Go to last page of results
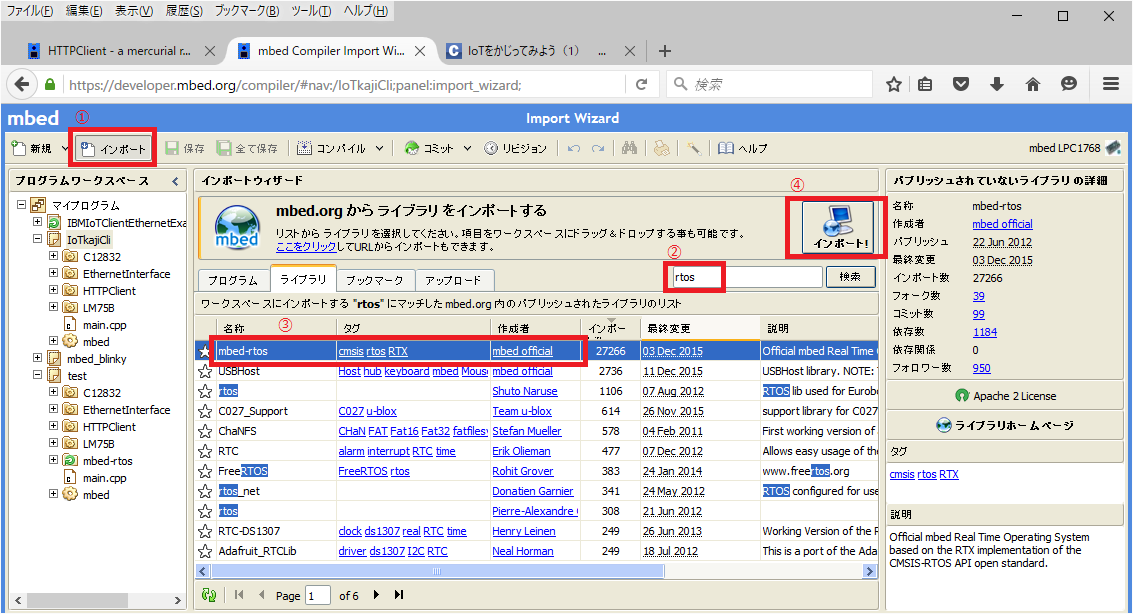The image size is (1133, 614). pyautogui.click(x=398, y=595)
